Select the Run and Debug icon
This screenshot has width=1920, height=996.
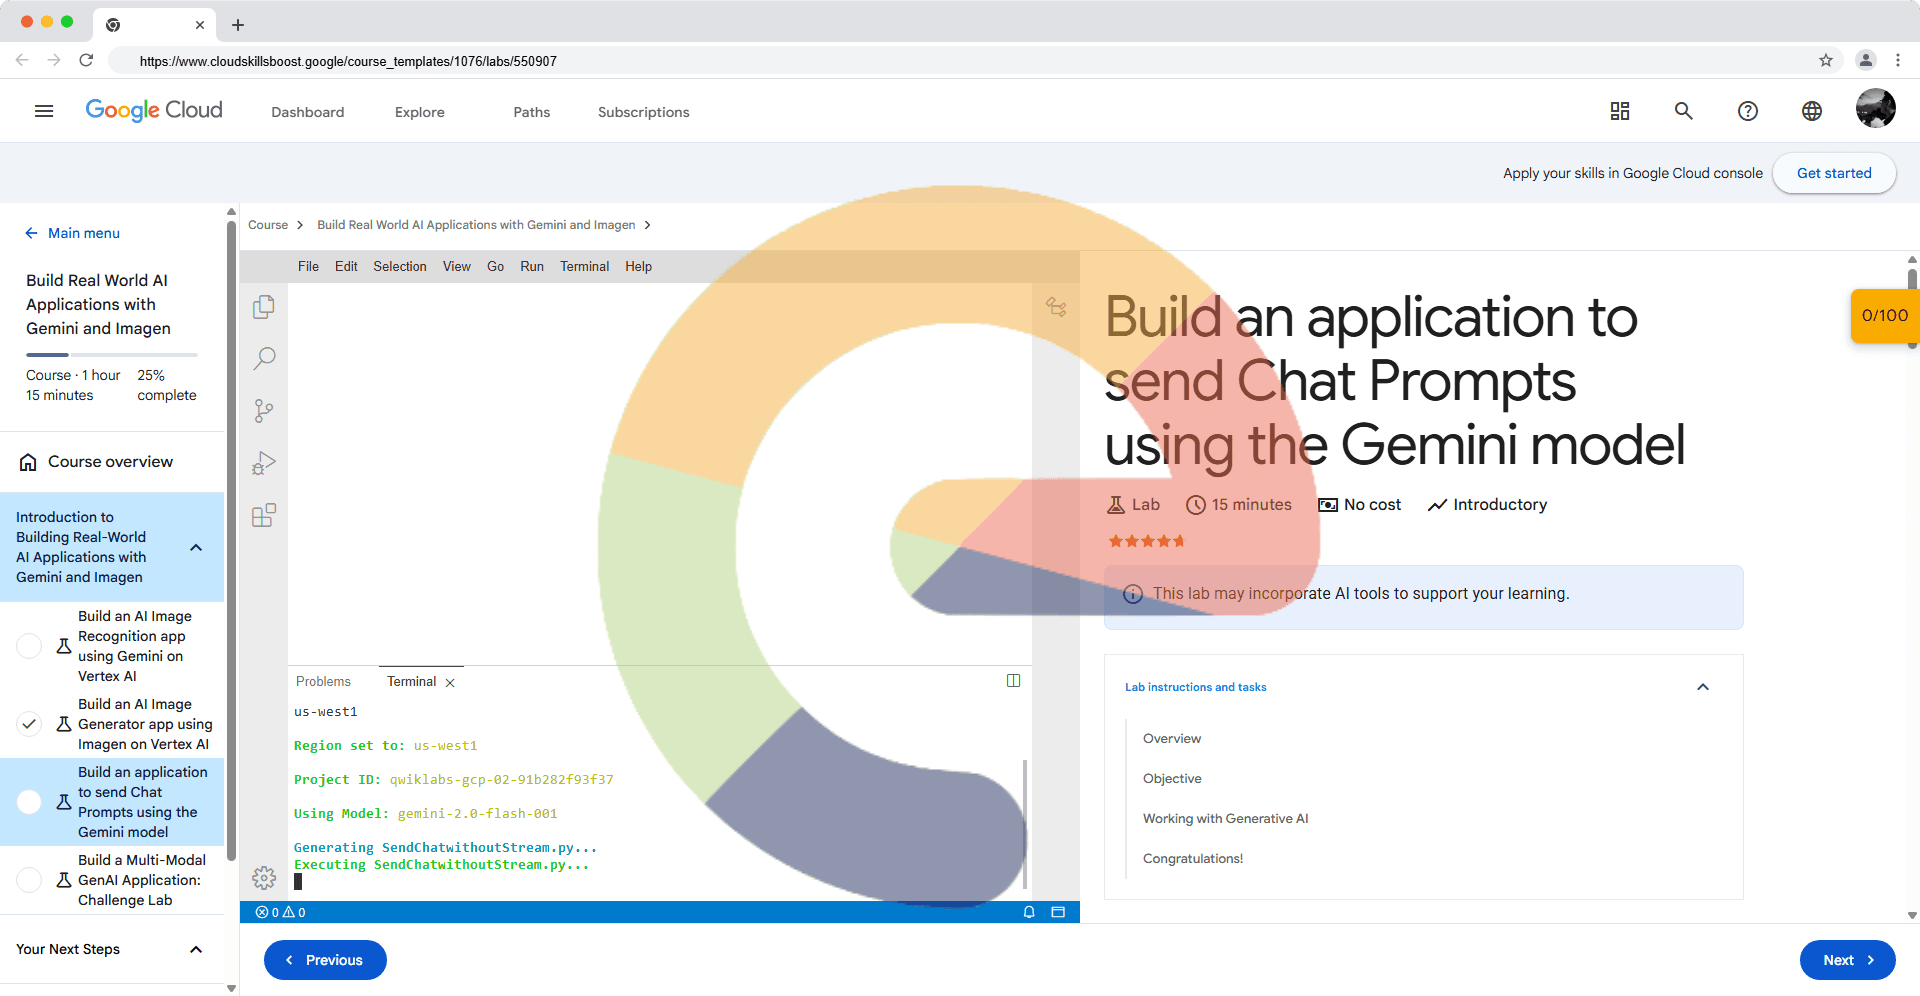coord(264,463)
